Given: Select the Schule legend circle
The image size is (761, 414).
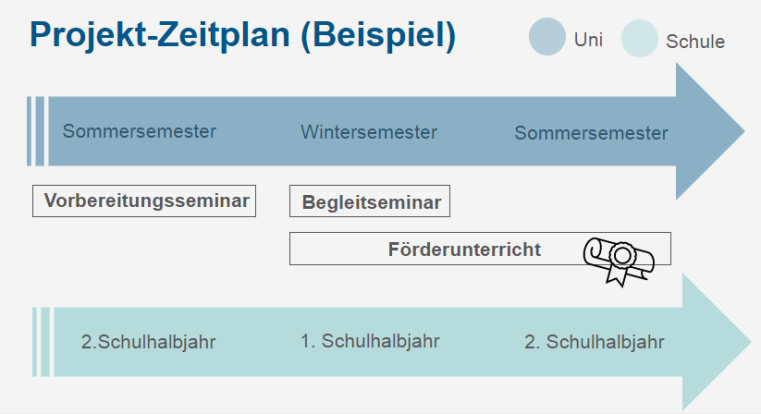Looking at the screenshot, I should (639, 39).
